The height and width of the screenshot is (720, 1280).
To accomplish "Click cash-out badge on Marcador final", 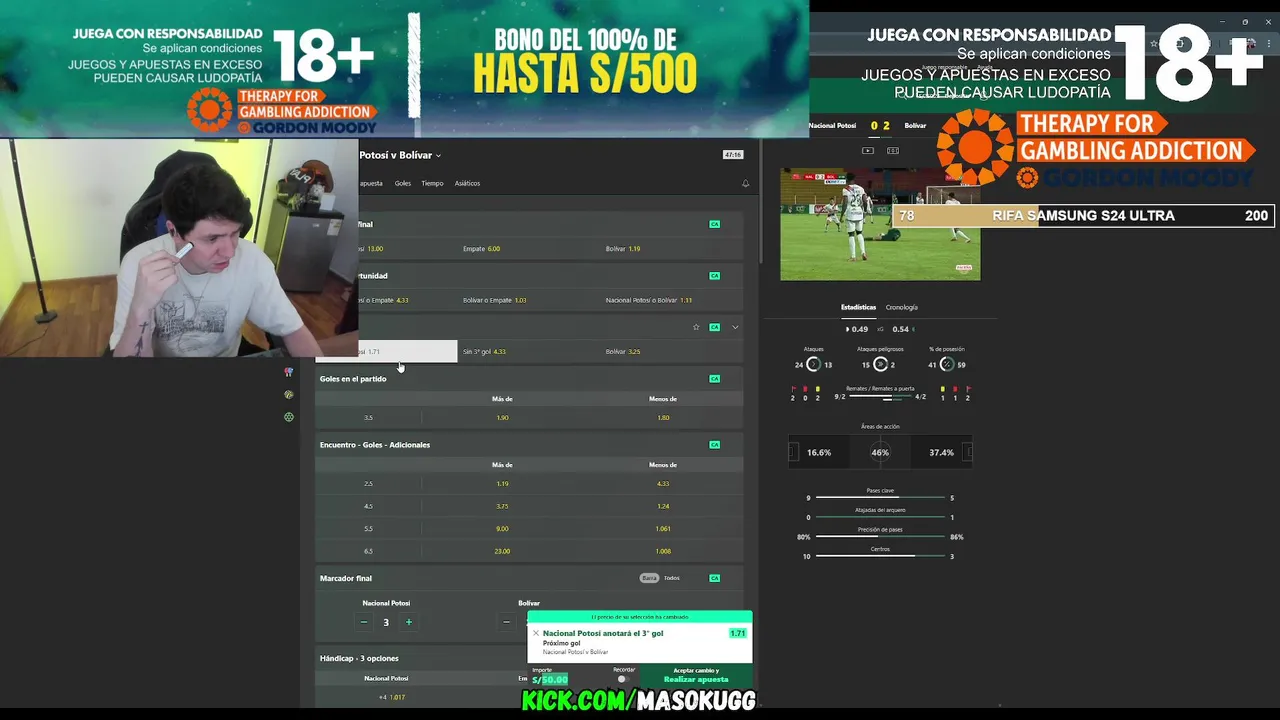I will point(714,578).
